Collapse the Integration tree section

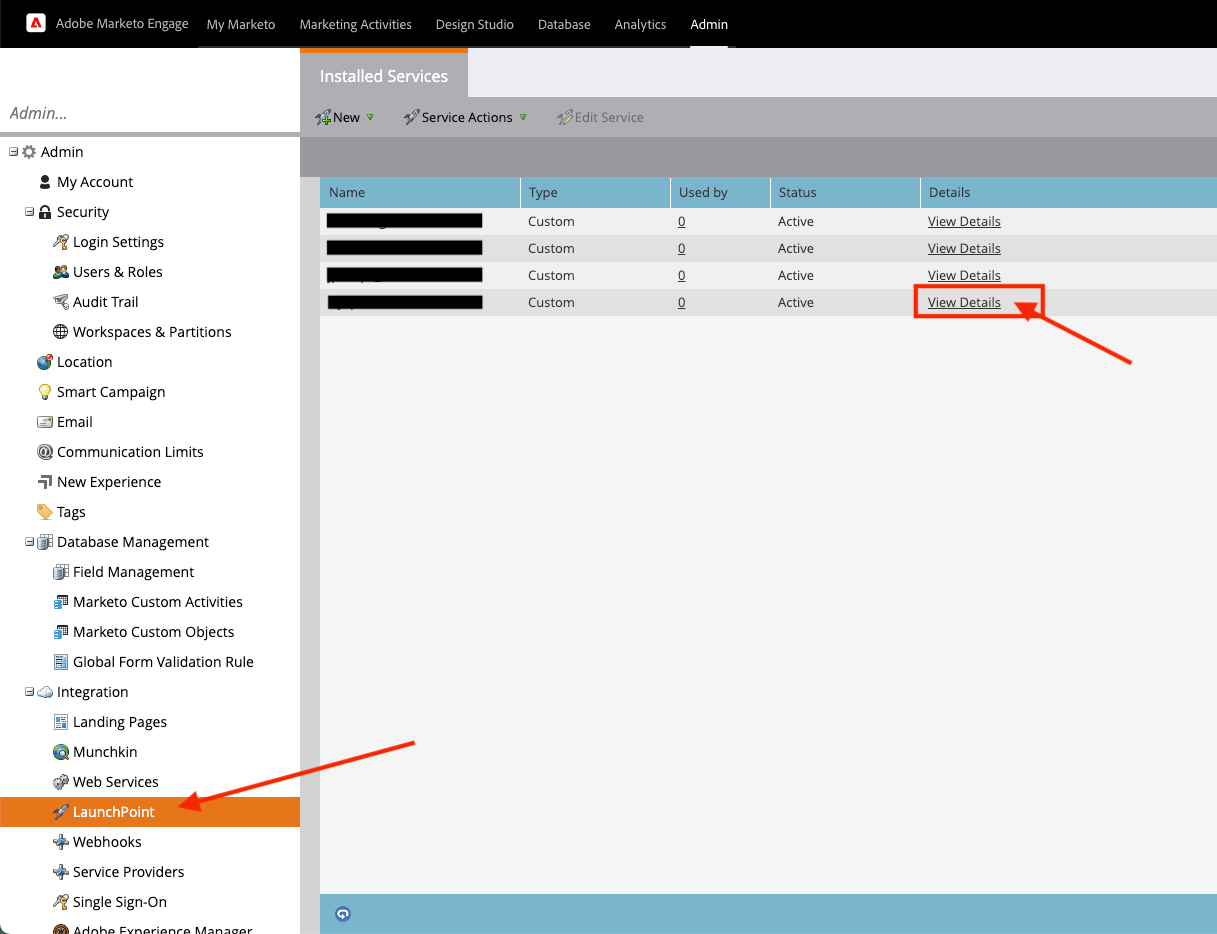pos(30,692)
